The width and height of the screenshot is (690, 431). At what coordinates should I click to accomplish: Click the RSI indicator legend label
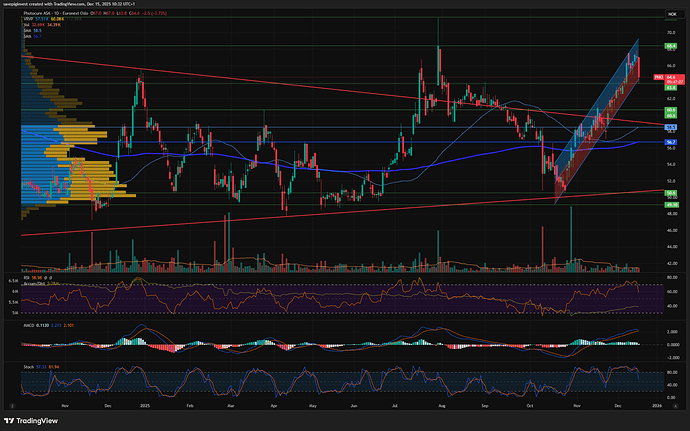click(26, 279)
